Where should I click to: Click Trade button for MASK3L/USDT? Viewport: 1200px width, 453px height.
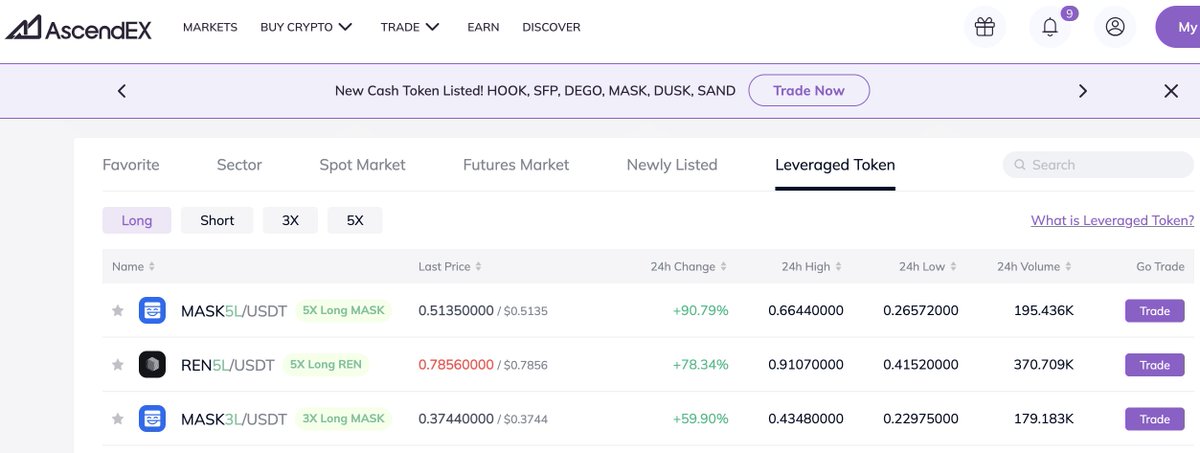coord(1155,419)
